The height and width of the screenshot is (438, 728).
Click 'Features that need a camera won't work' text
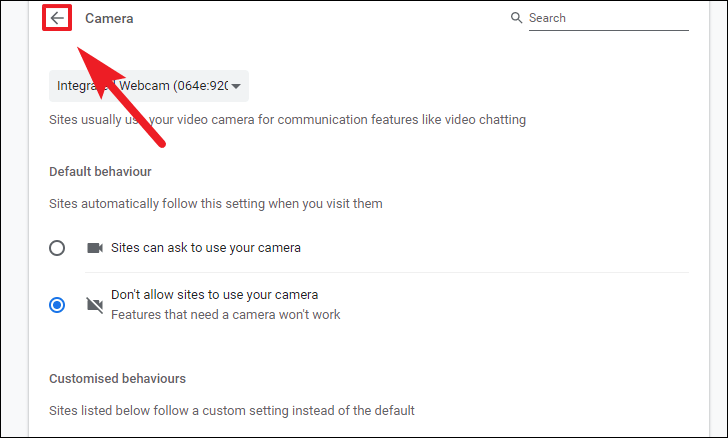click(226, 315)
